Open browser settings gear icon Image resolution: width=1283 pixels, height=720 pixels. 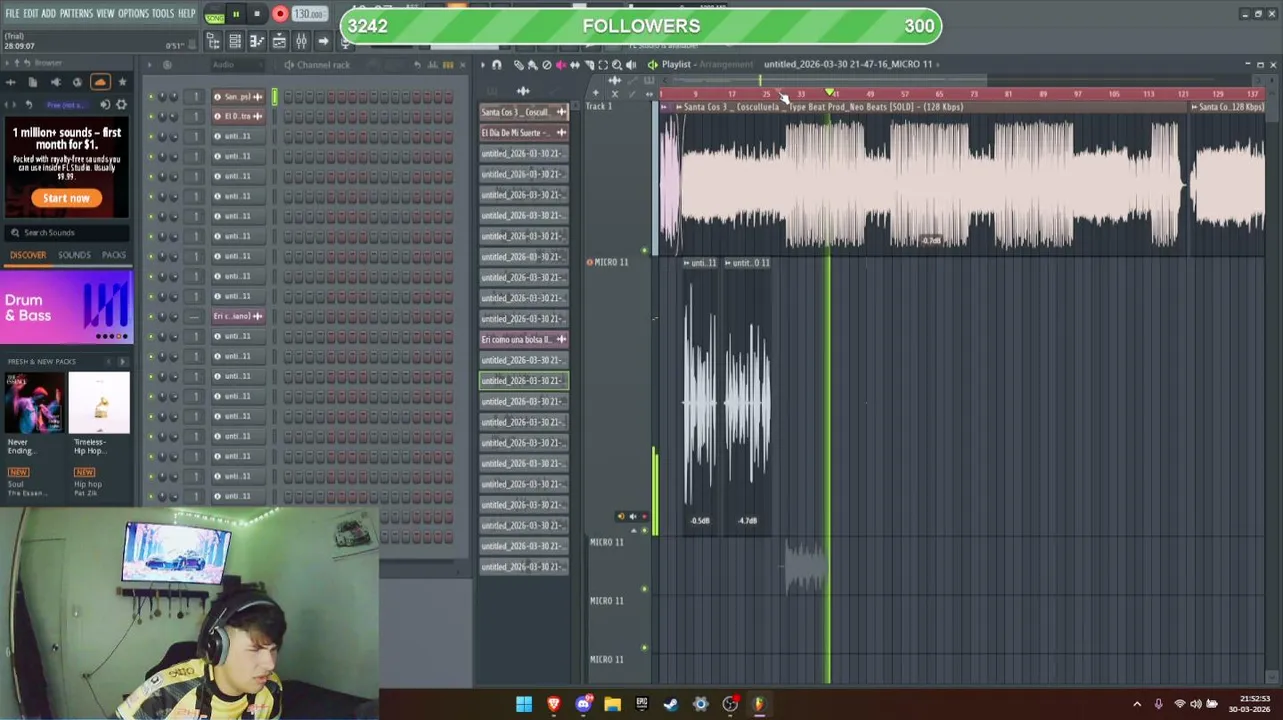point(122,104)
